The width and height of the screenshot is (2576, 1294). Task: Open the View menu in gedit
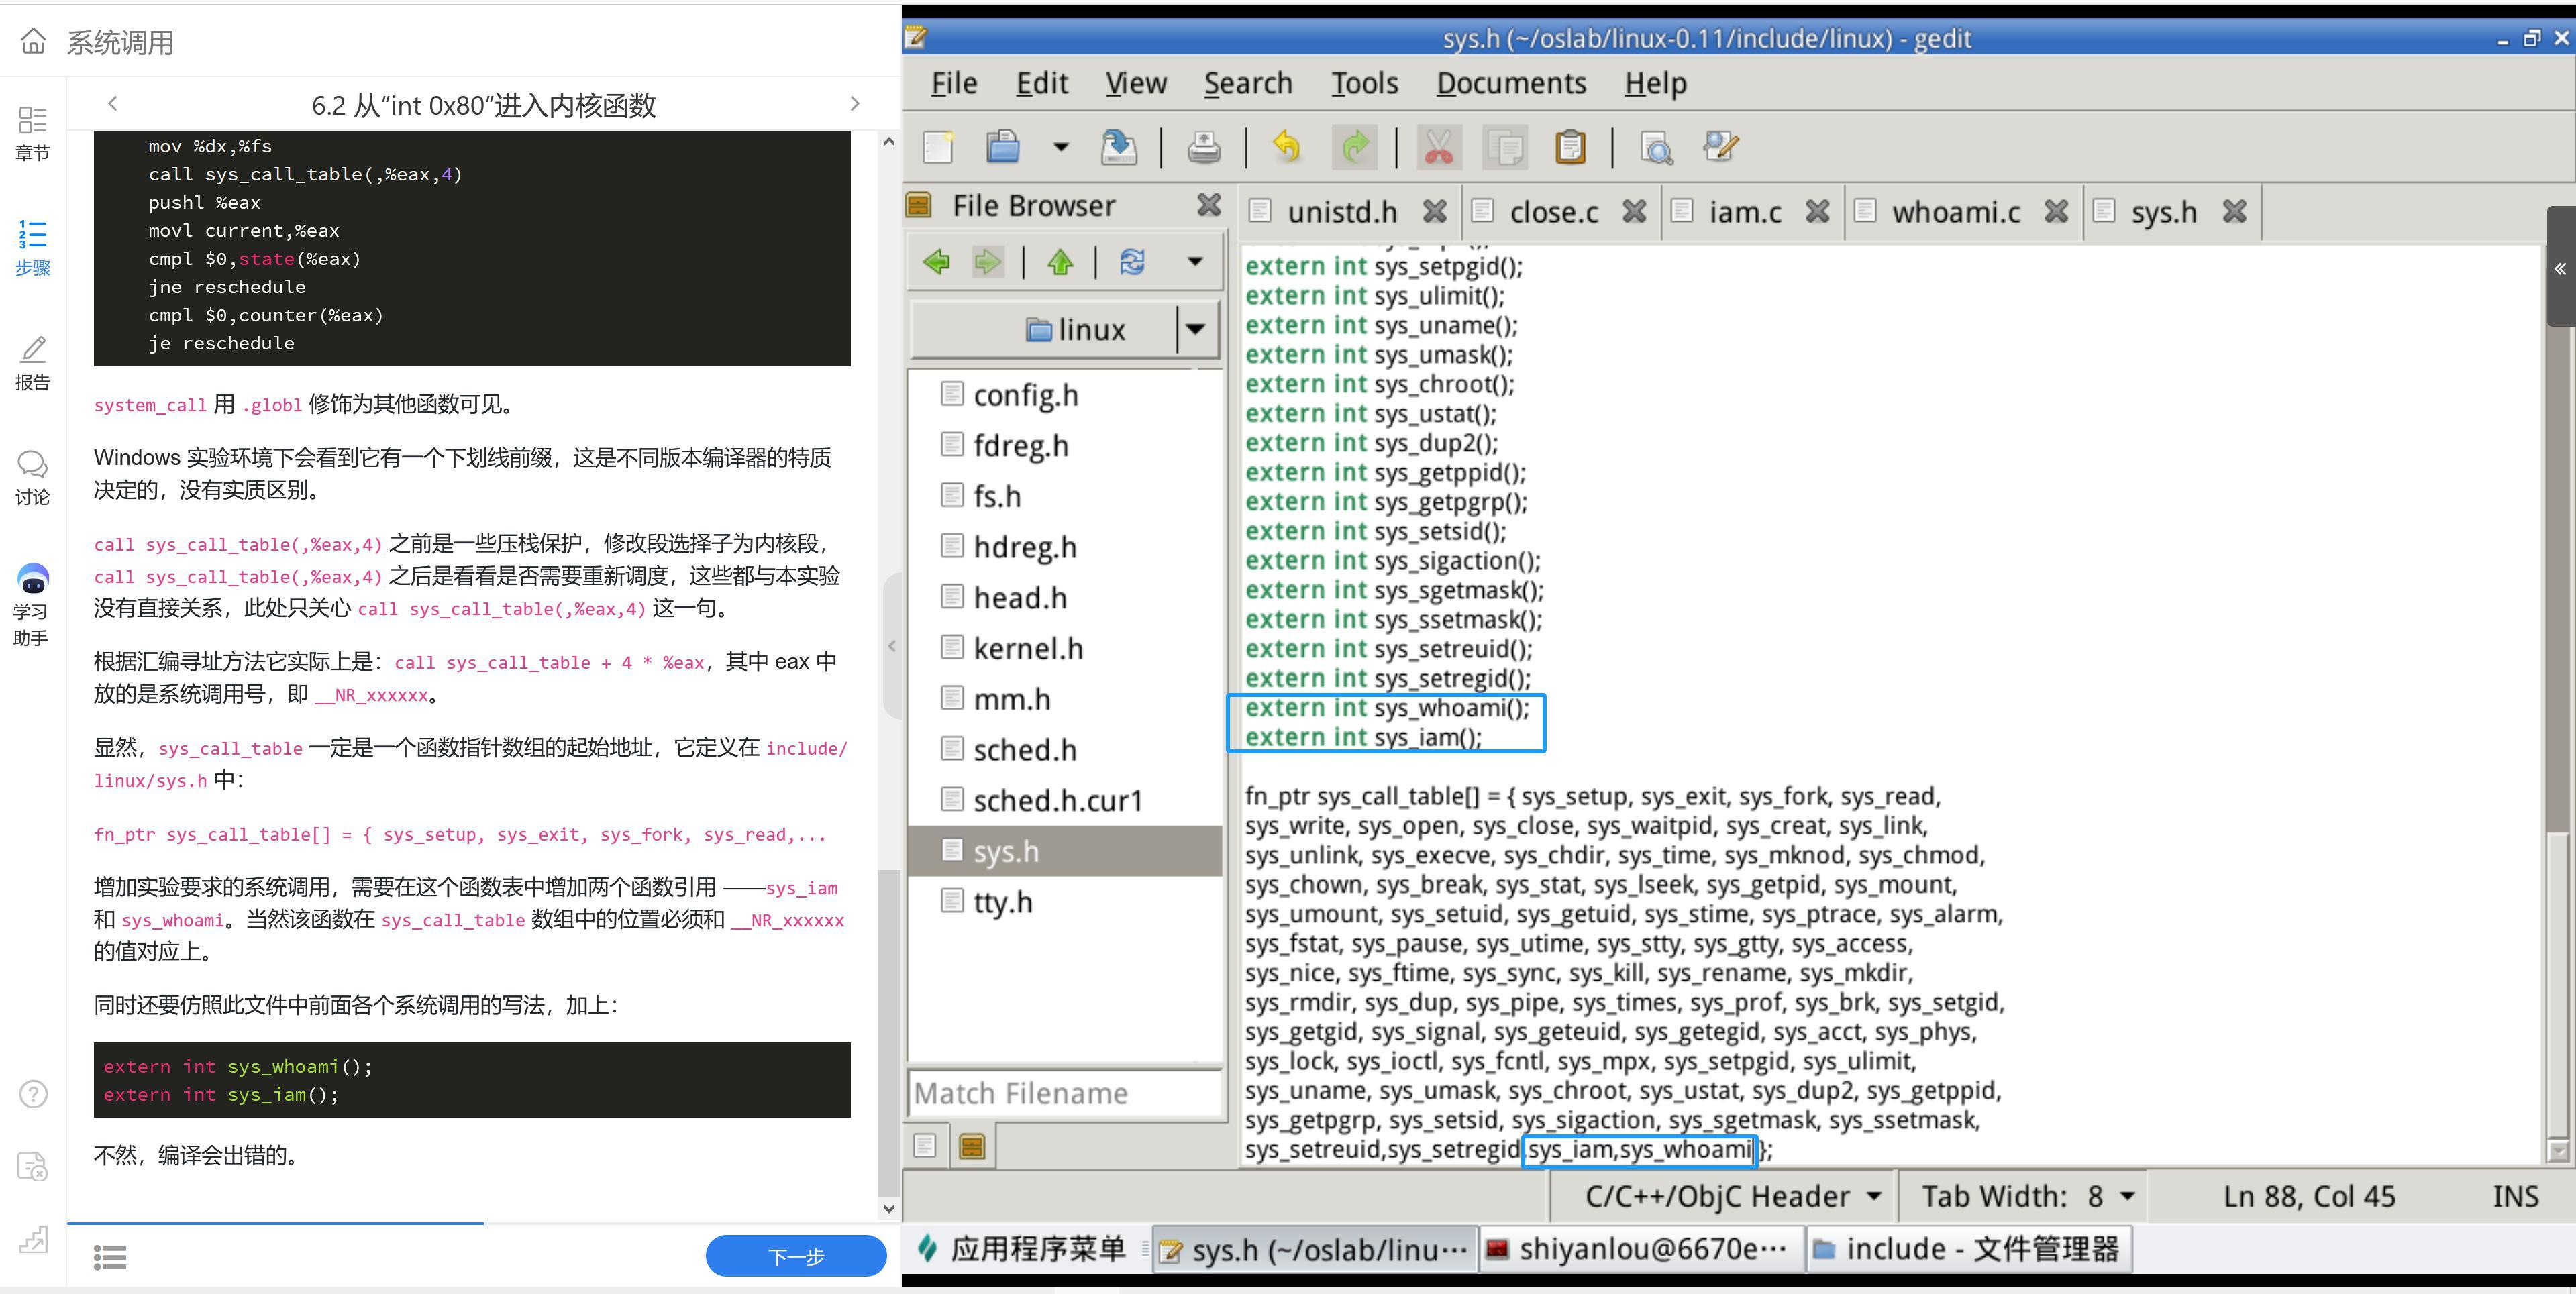point(1135,83)
